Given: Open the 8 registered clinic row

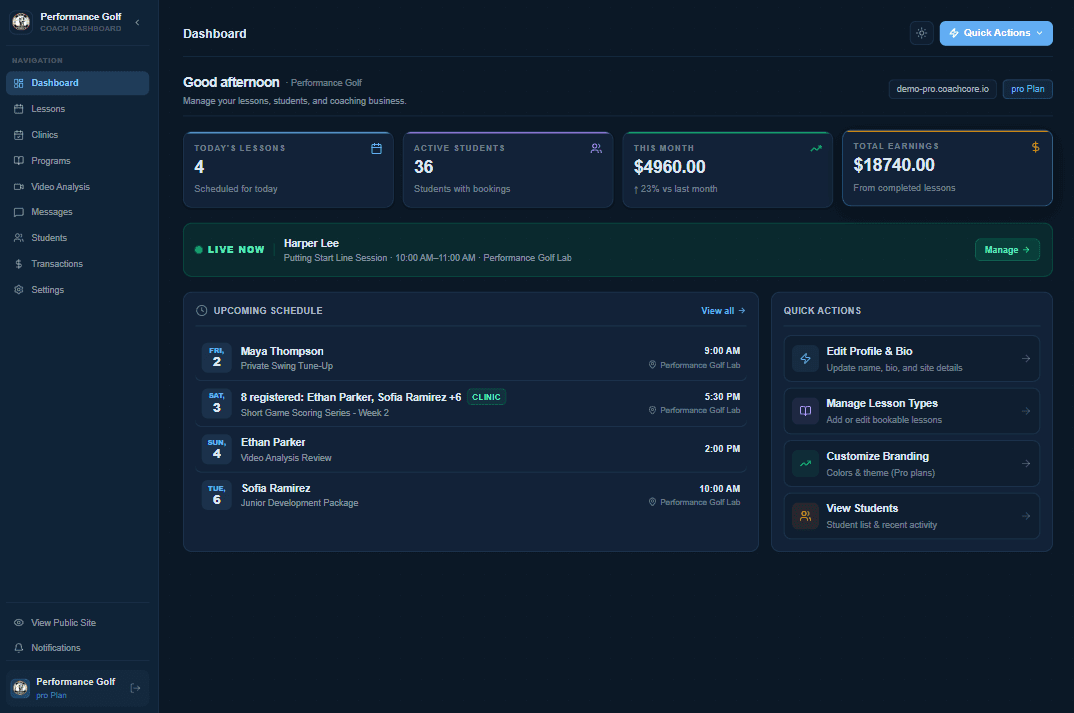Looking at the screenshot, I should (471, 404).
